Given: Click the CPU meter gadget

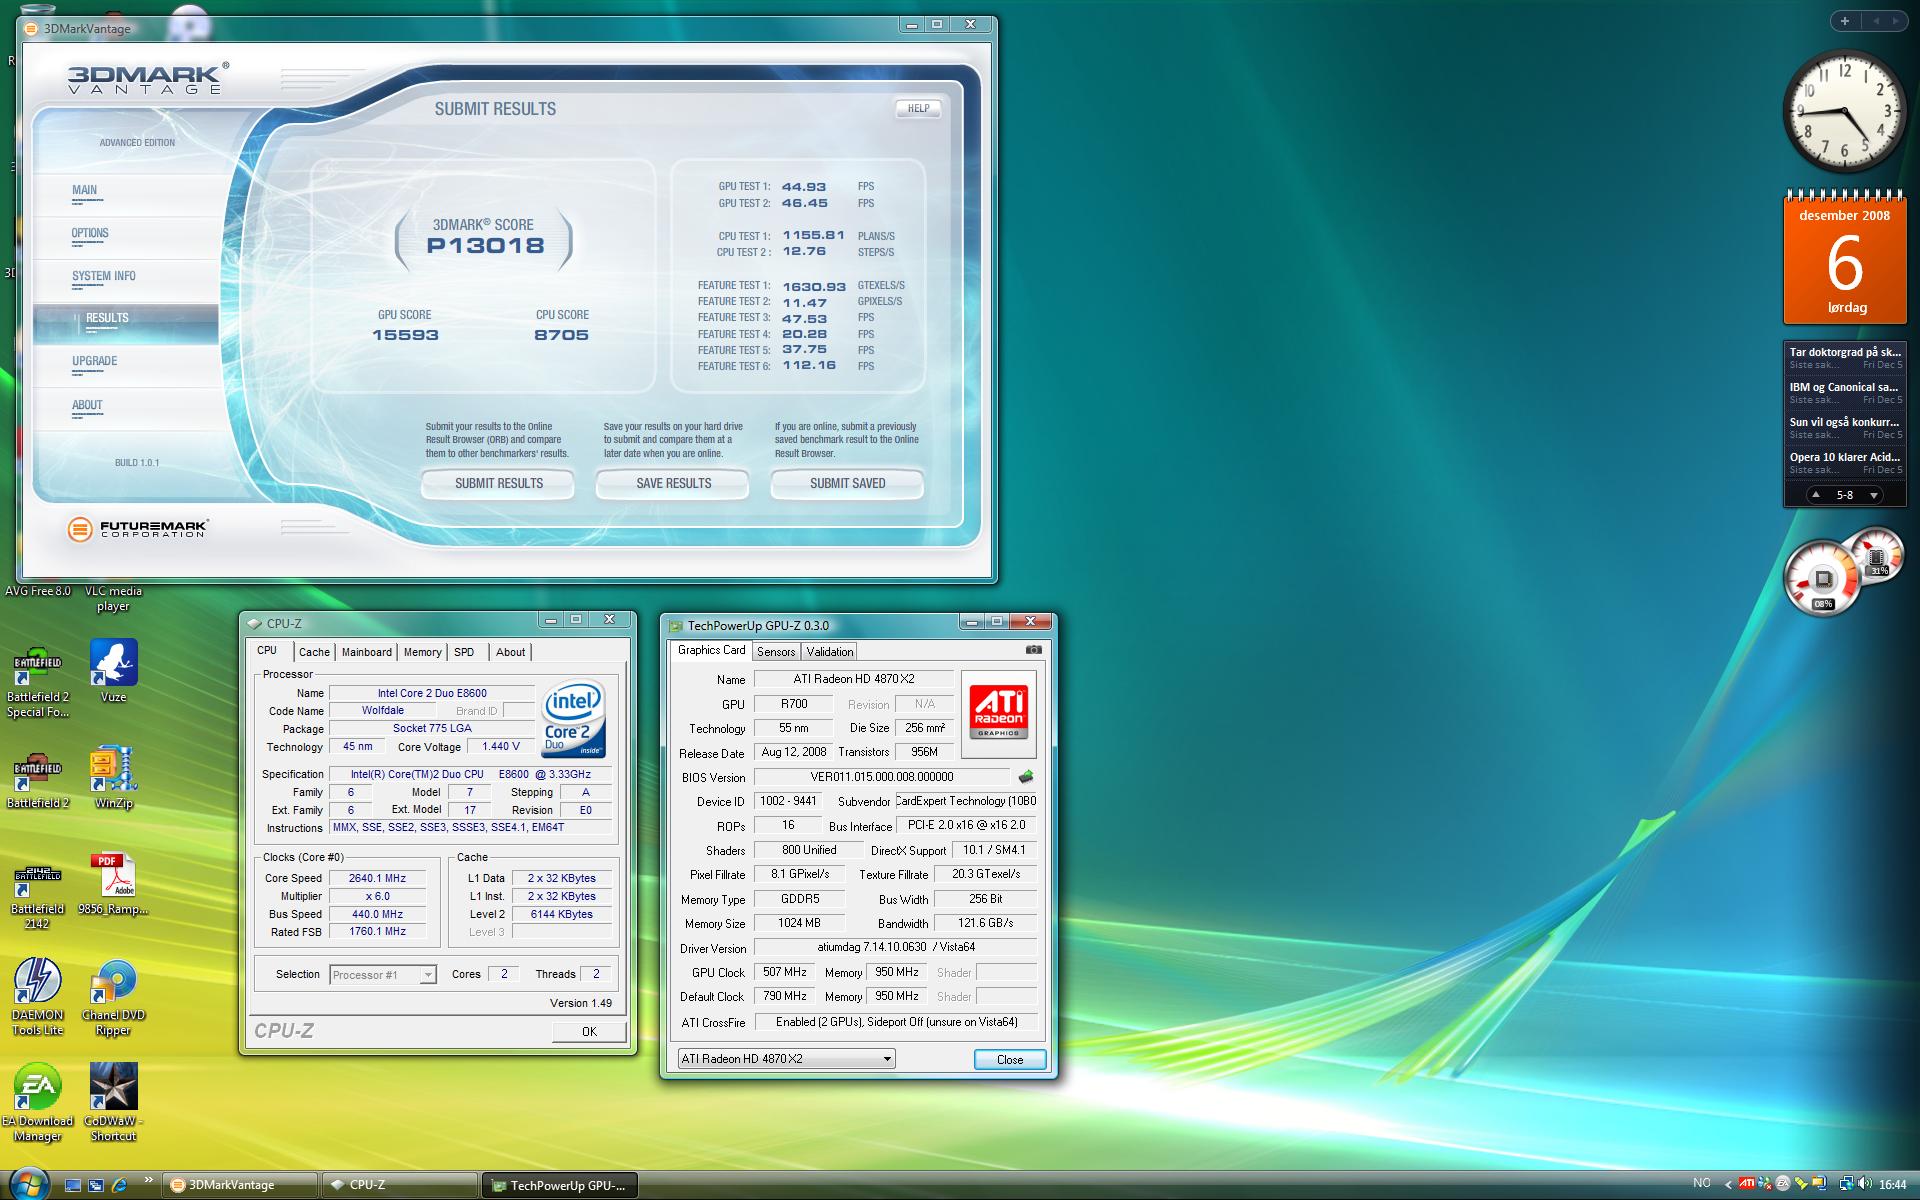Looking at the screenshot, I should (x=1824, y=577).
